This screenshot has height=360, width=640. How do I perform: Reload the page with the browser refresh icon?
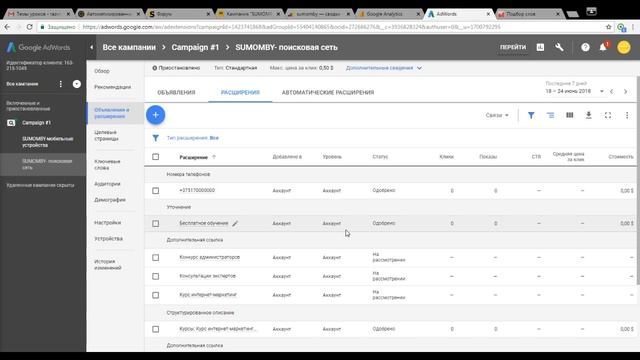29,27
